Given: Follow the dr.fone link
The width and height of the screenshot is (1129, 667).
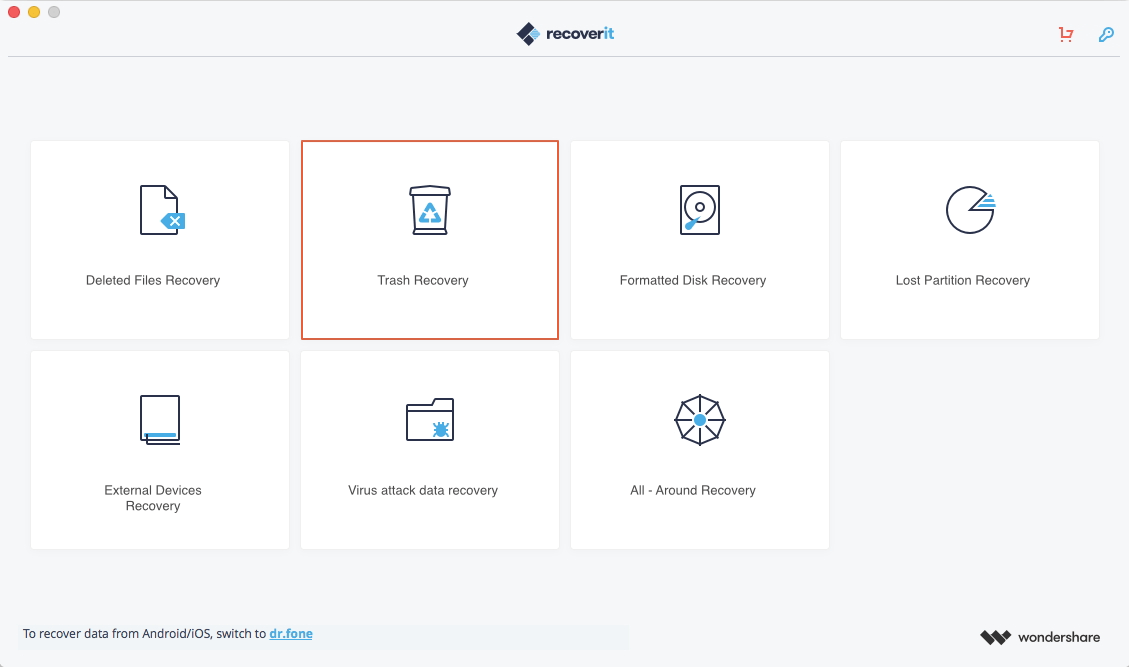Looking at the screenshot, I should 290,633.
